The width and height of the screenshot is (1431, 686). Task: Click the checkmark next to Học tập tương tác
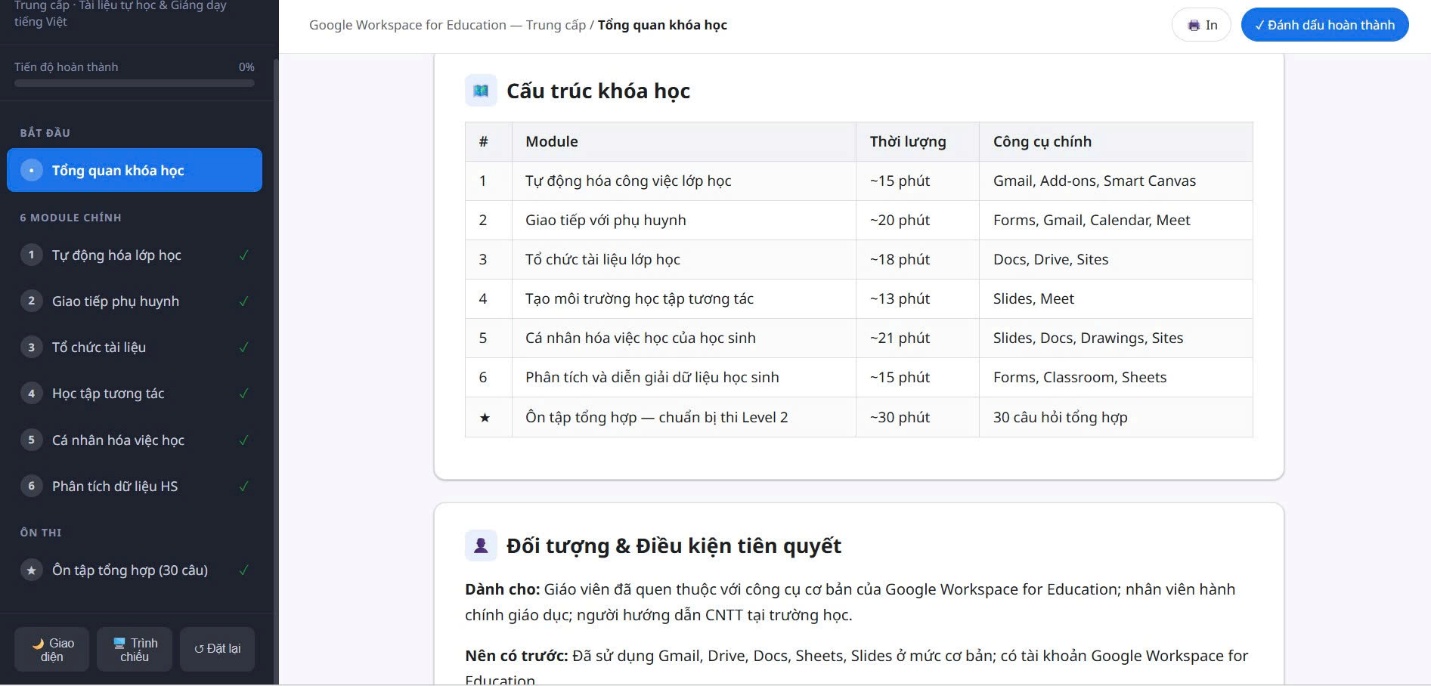click(244, 393)
